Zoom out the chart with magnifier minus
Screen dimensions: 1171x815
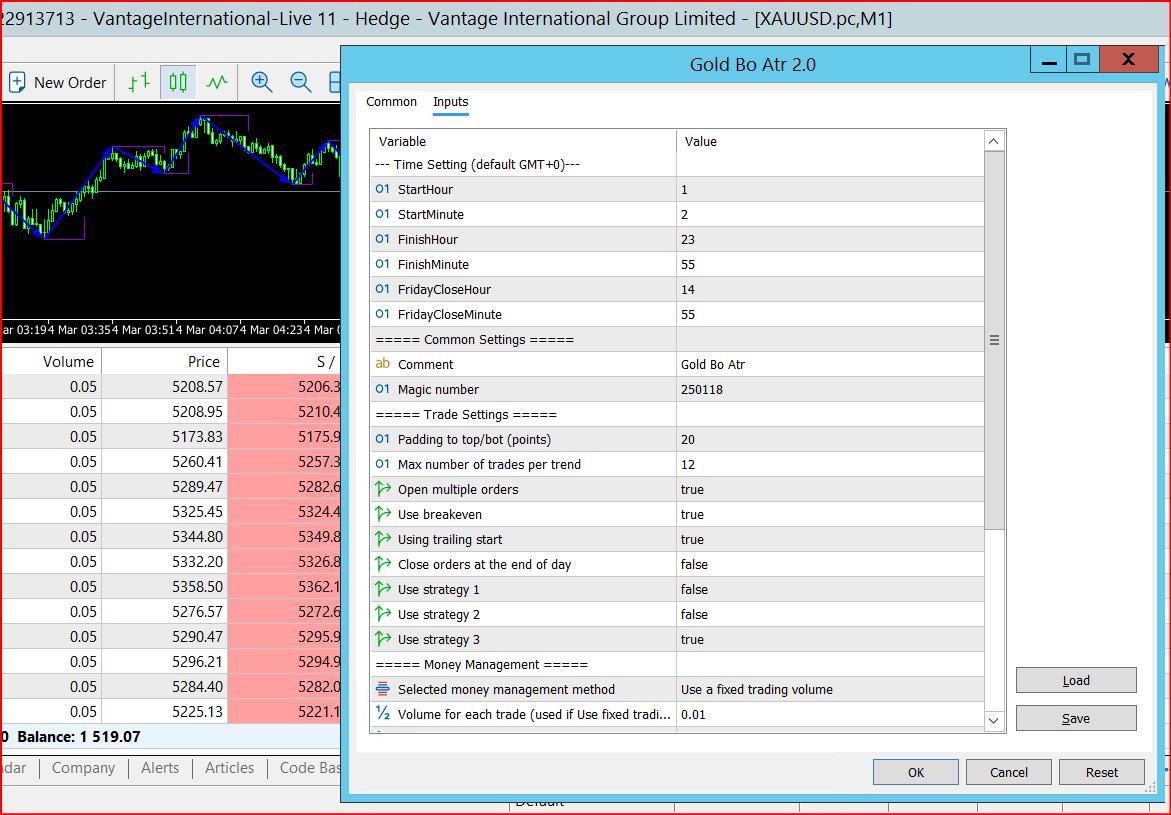300,83
